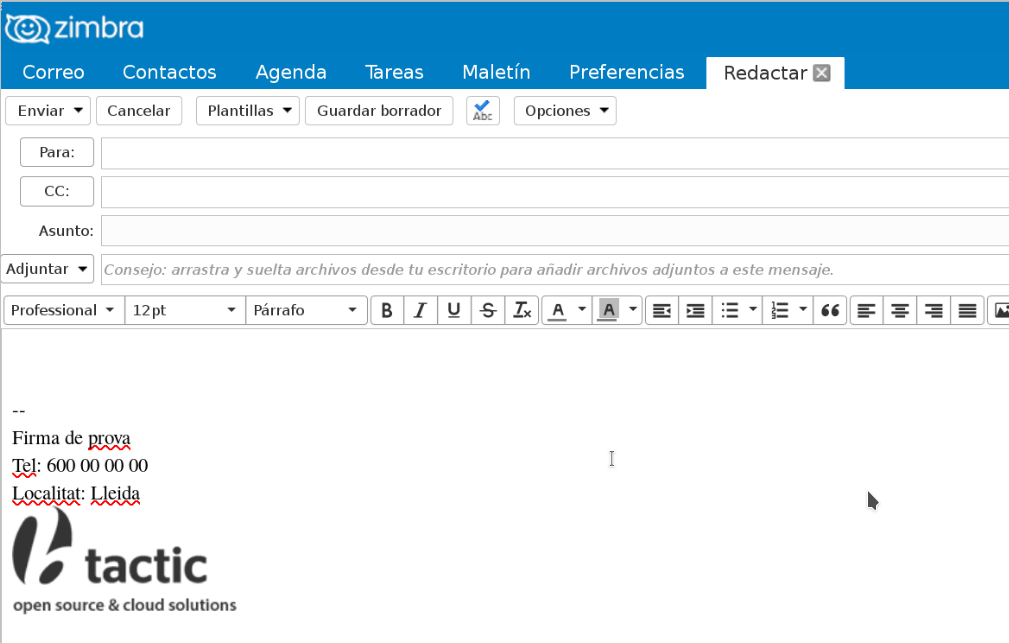1009x643 pixels.
Task: Open the Professional font family dropdown
Action: [x=64, y=311]
